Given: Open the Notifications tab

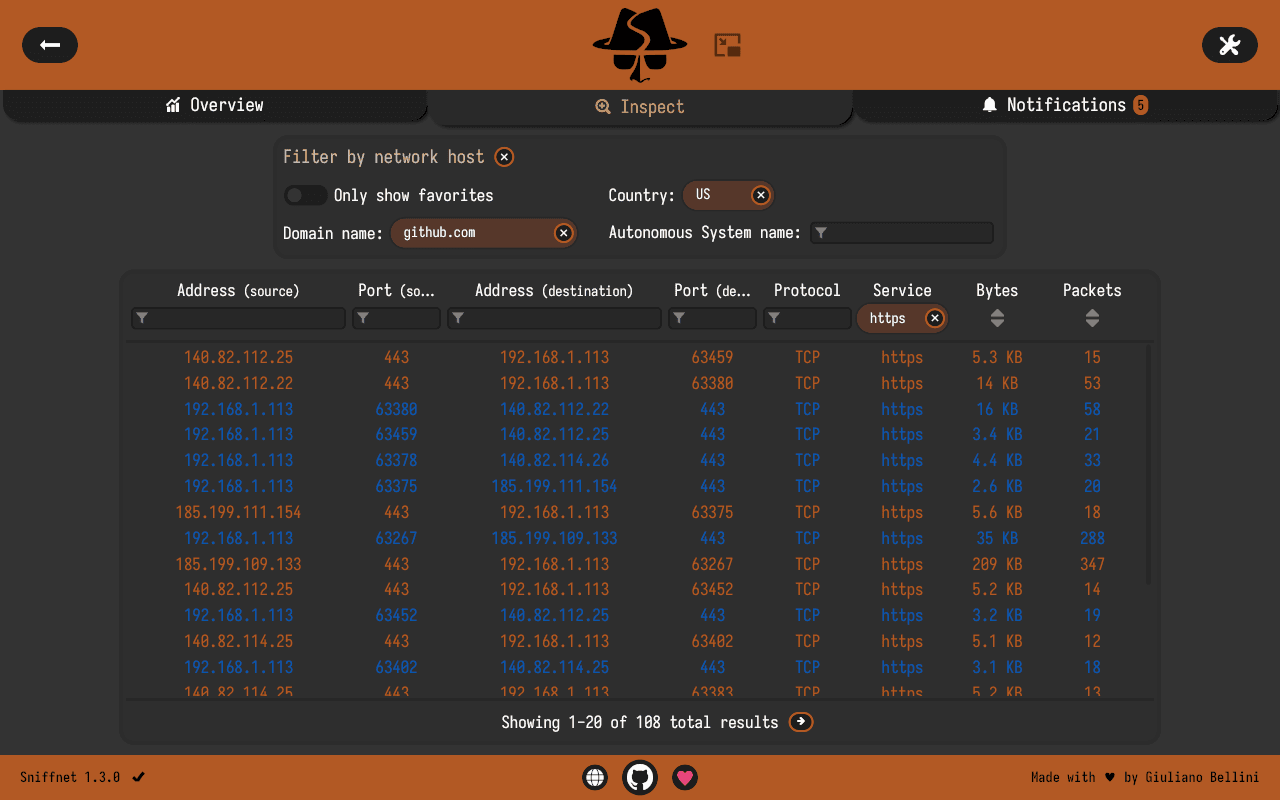Looking at the screenshot, I should pos(1066,105).
